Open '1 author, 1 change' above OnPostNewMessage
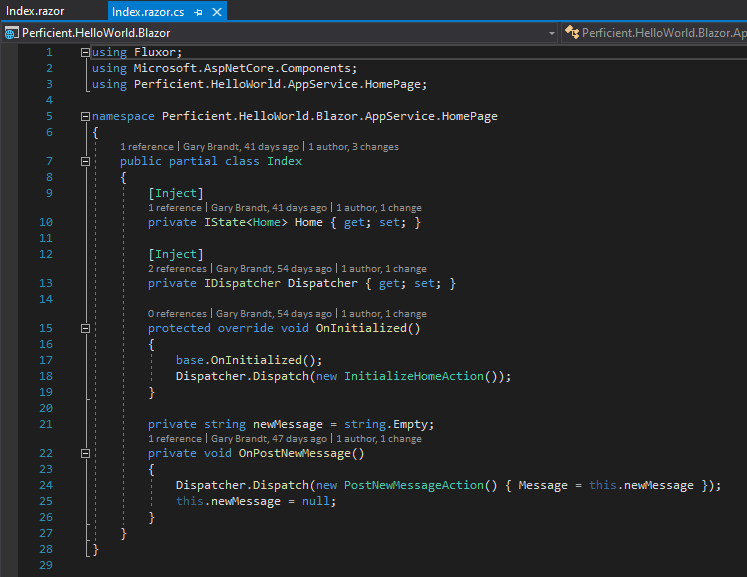The height and width of the screenshot is (577, 747). pyautogui.click(x=379, y=438)
